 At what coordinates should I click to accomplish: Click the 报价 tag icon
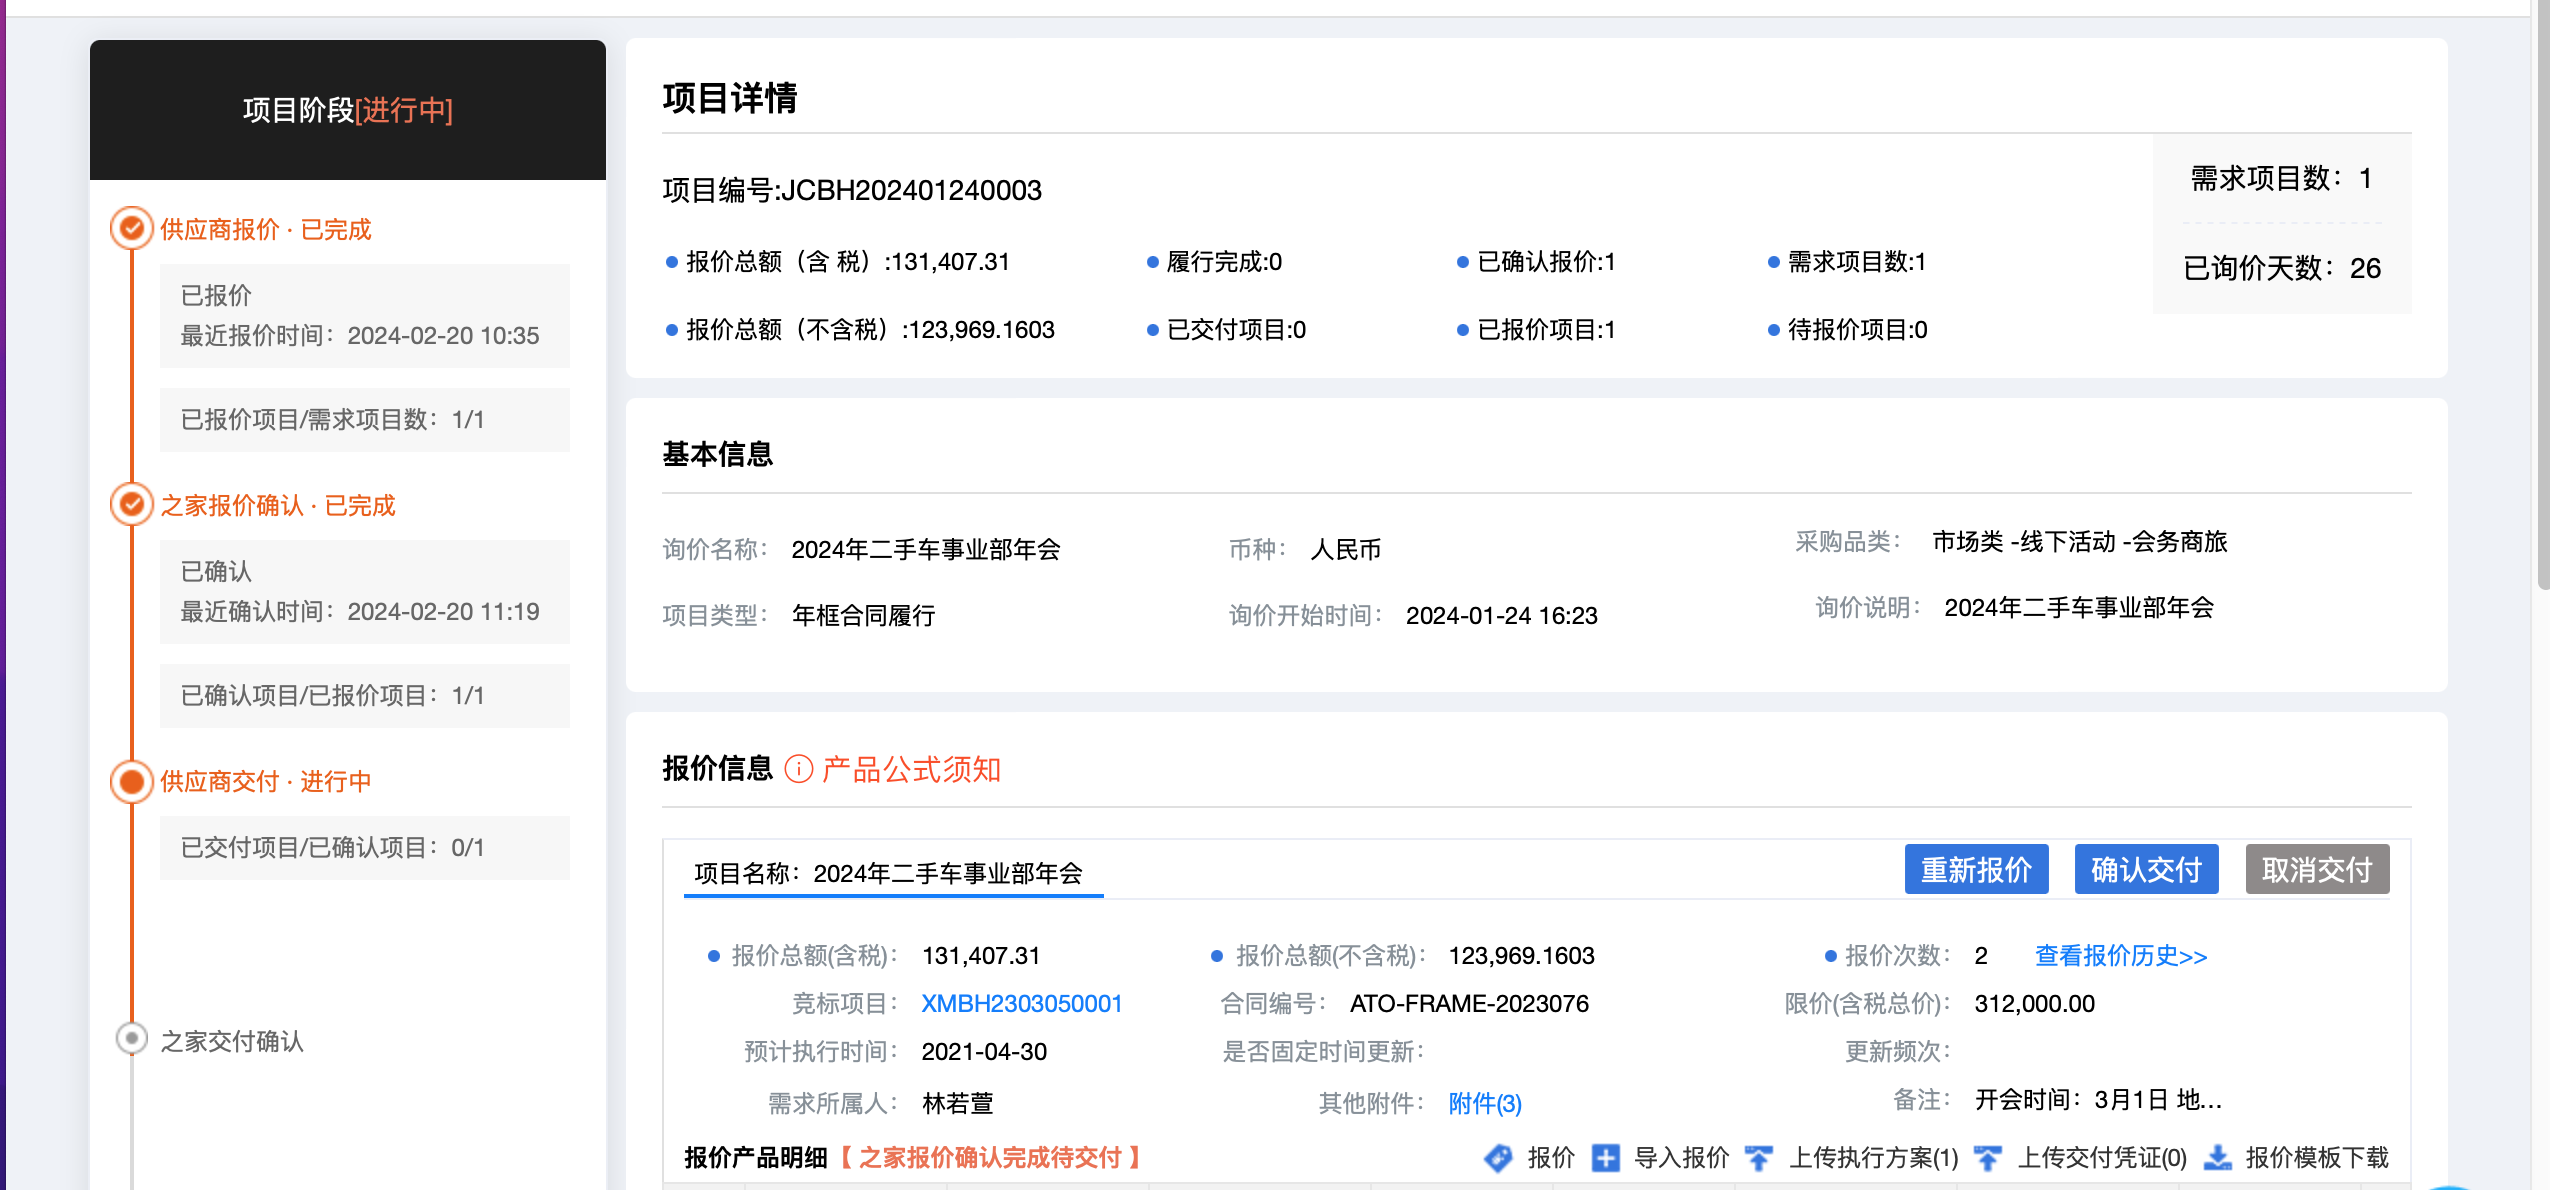1498,1158
